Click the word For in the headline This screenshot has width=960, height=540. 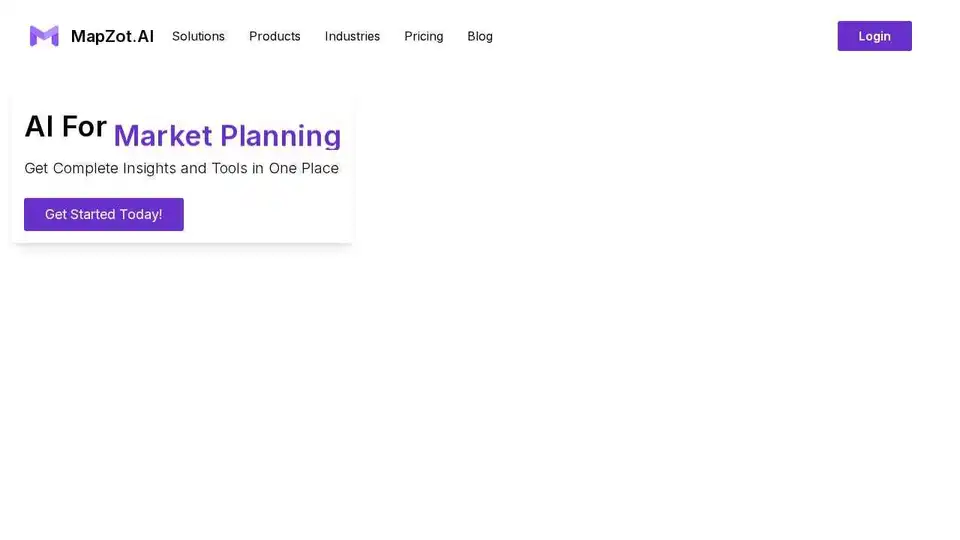click(x=84, y=127)
